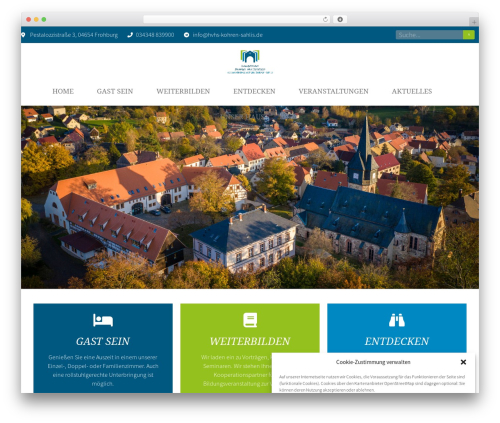The height and width of the screenshot is (423, 500).
Task: Open the ENTDECKEN menu item
Action: click(x=254, y=91)
